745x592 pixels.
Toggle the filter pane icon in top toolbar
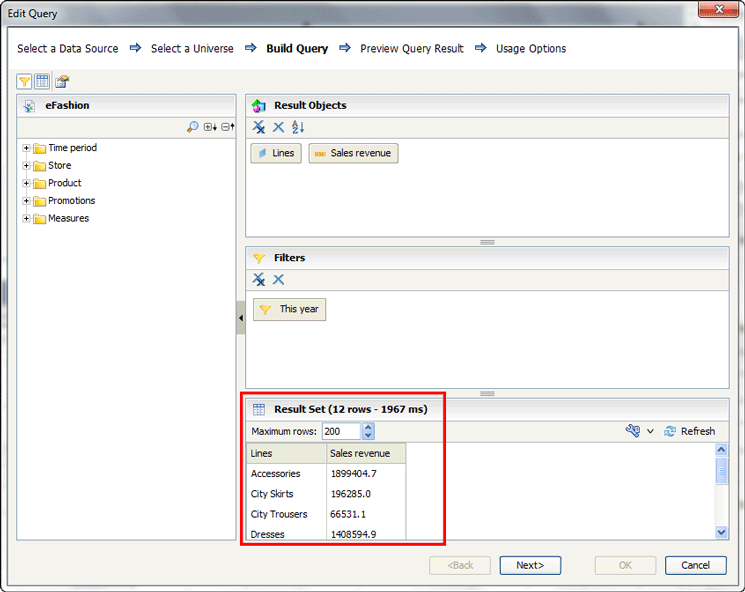coord(25,81)
